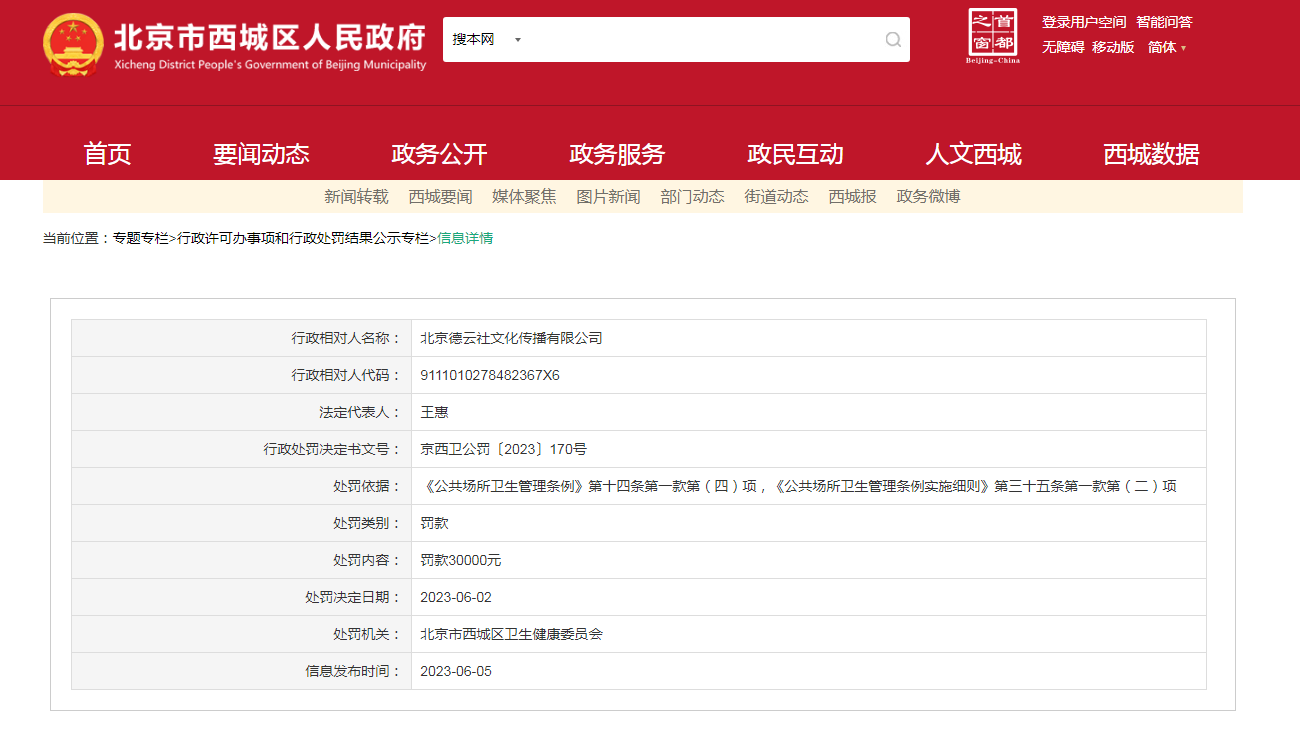Viewport: 1300px width, 739px height.
Task: Open the 搜本网 search scope dropdown
Action: tap(487, 40)
